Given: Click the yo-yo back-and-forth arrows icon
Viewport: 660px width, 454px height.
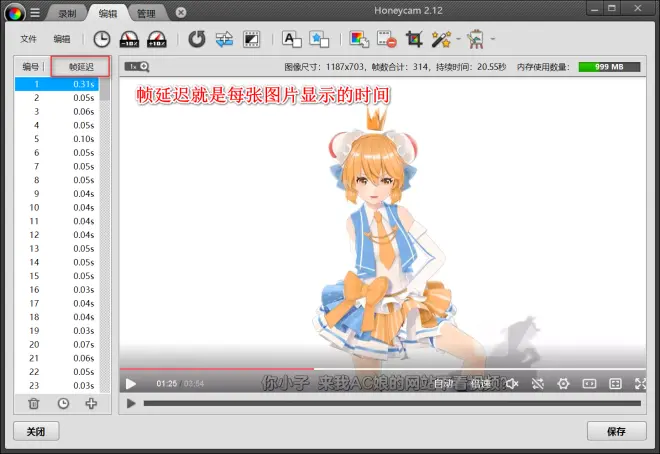Looking at the screenshot, I should click(224, 39).
